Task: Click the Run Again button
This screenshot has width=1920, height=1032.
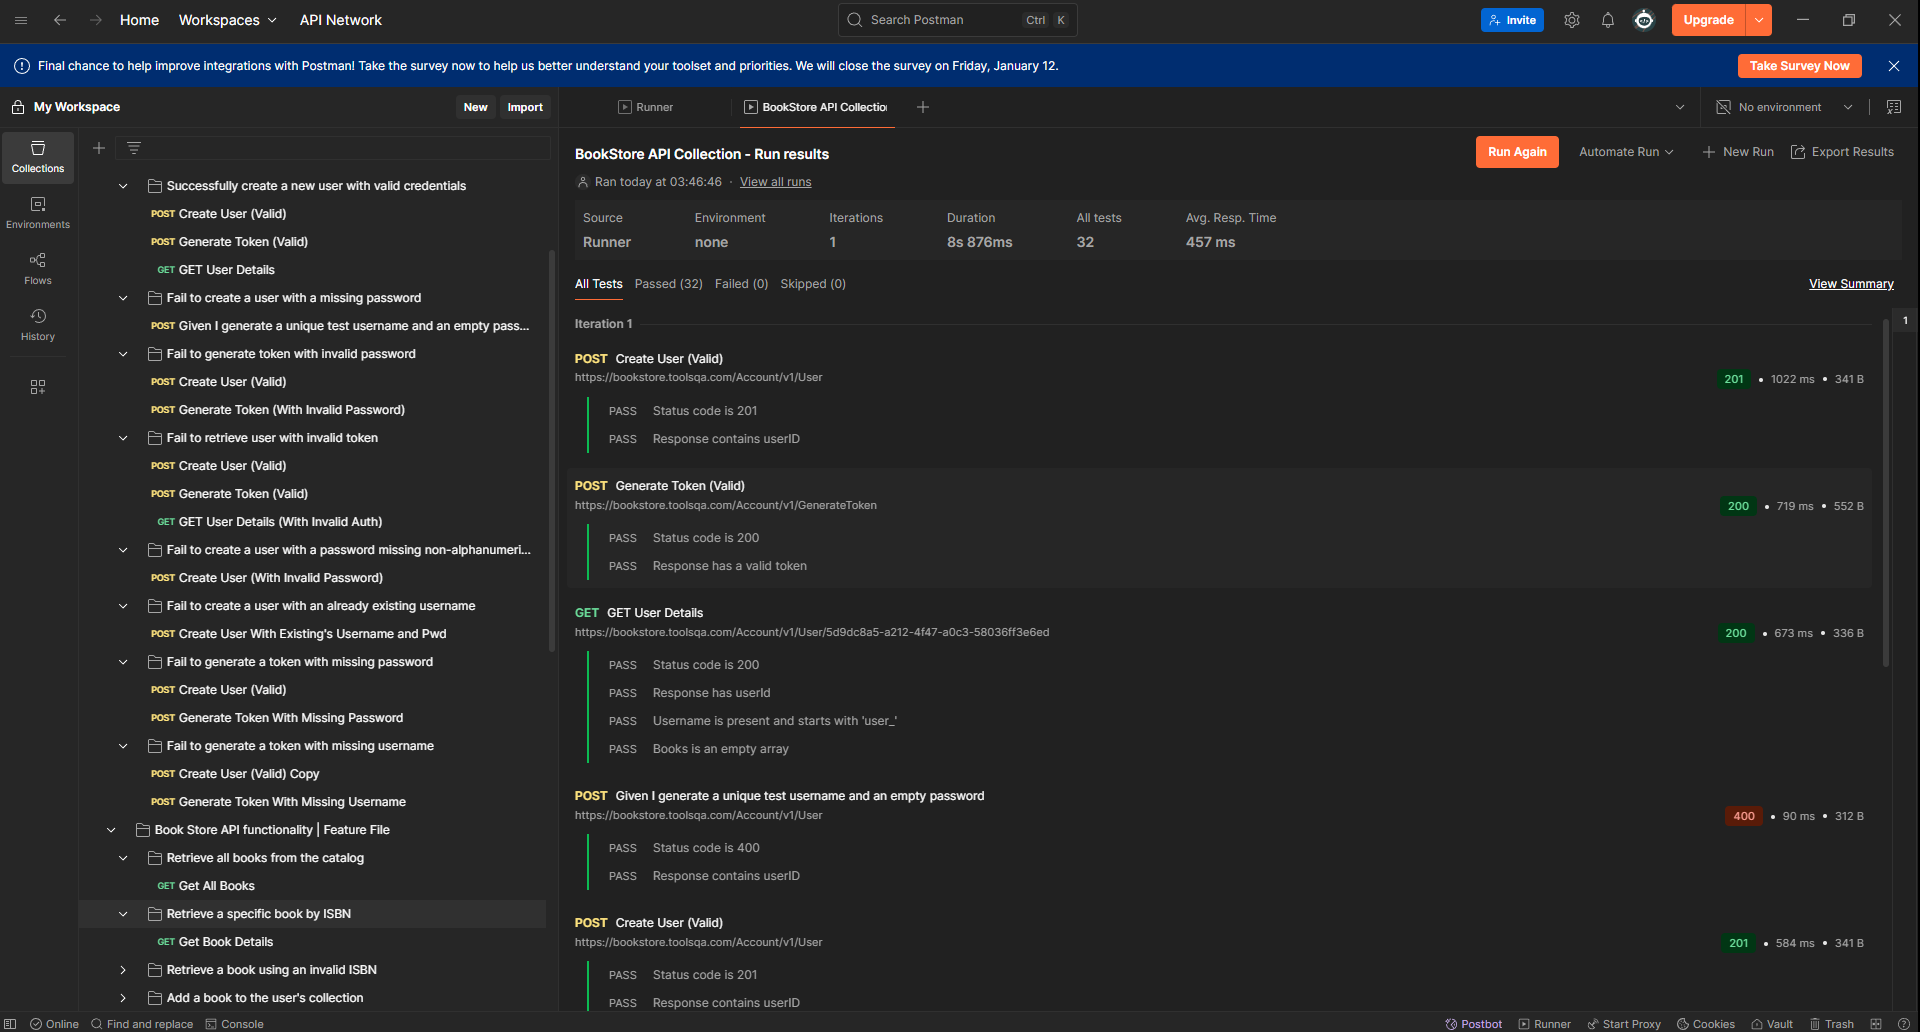Action: click(1517, 152)
